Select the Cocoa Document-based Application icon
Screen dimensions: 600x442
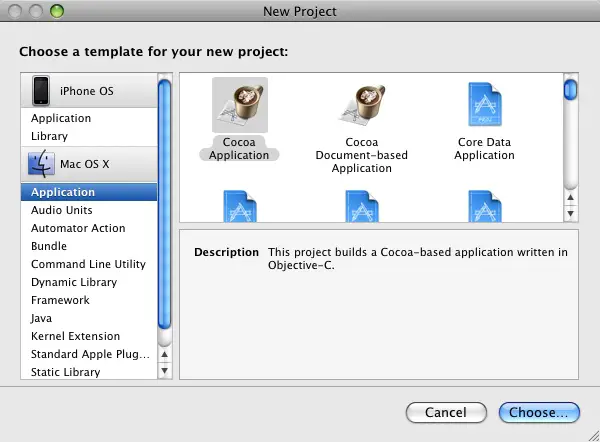coord(361,106)
